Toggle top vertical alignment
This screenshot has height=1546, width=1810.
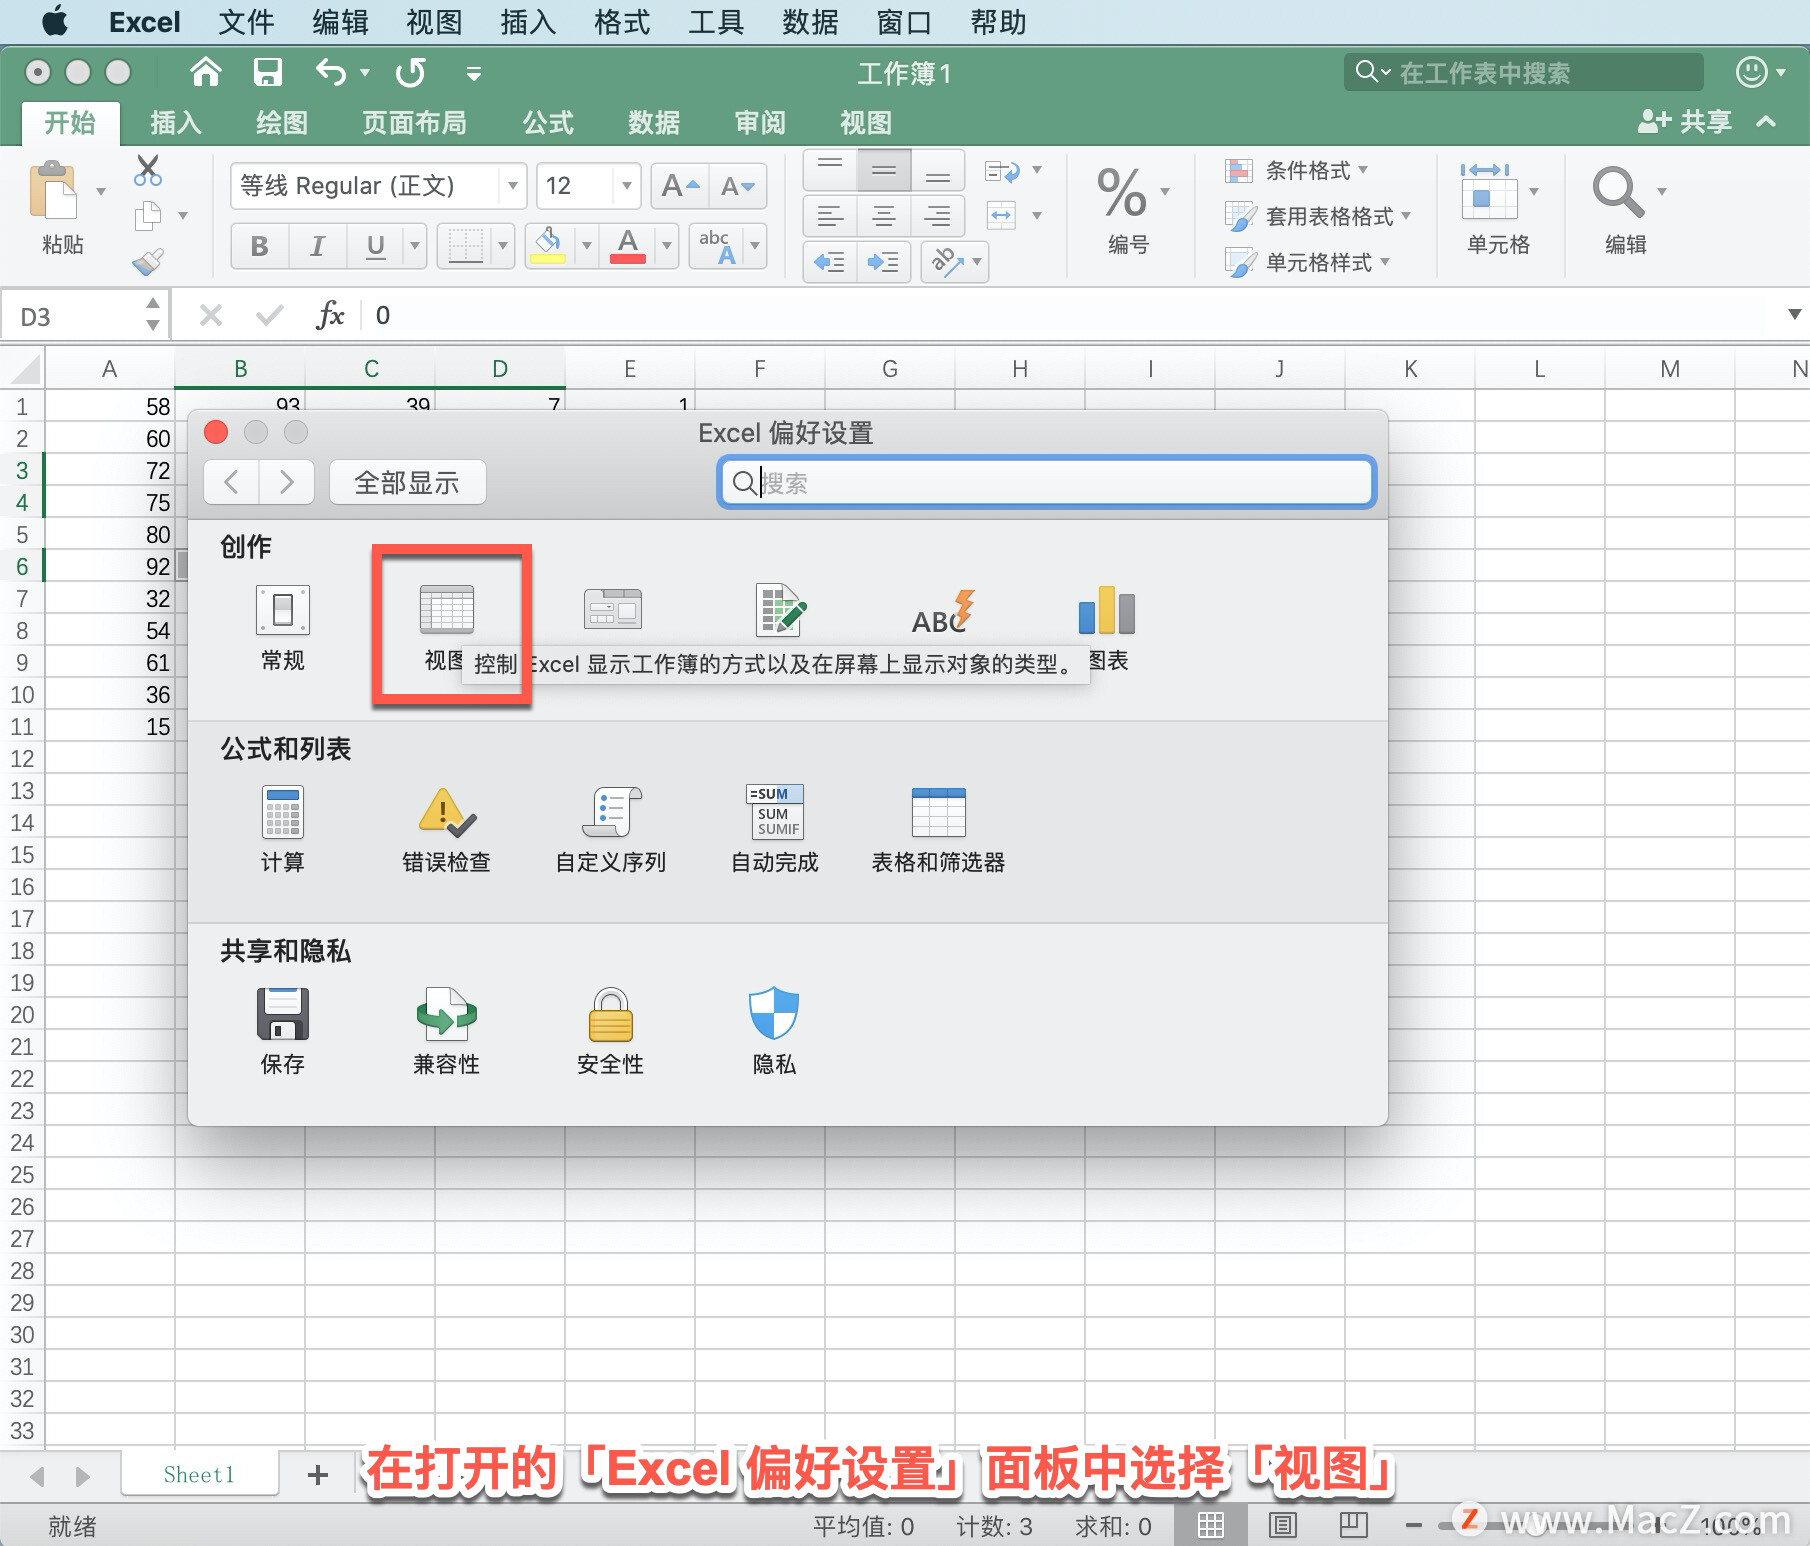[830, 170]
